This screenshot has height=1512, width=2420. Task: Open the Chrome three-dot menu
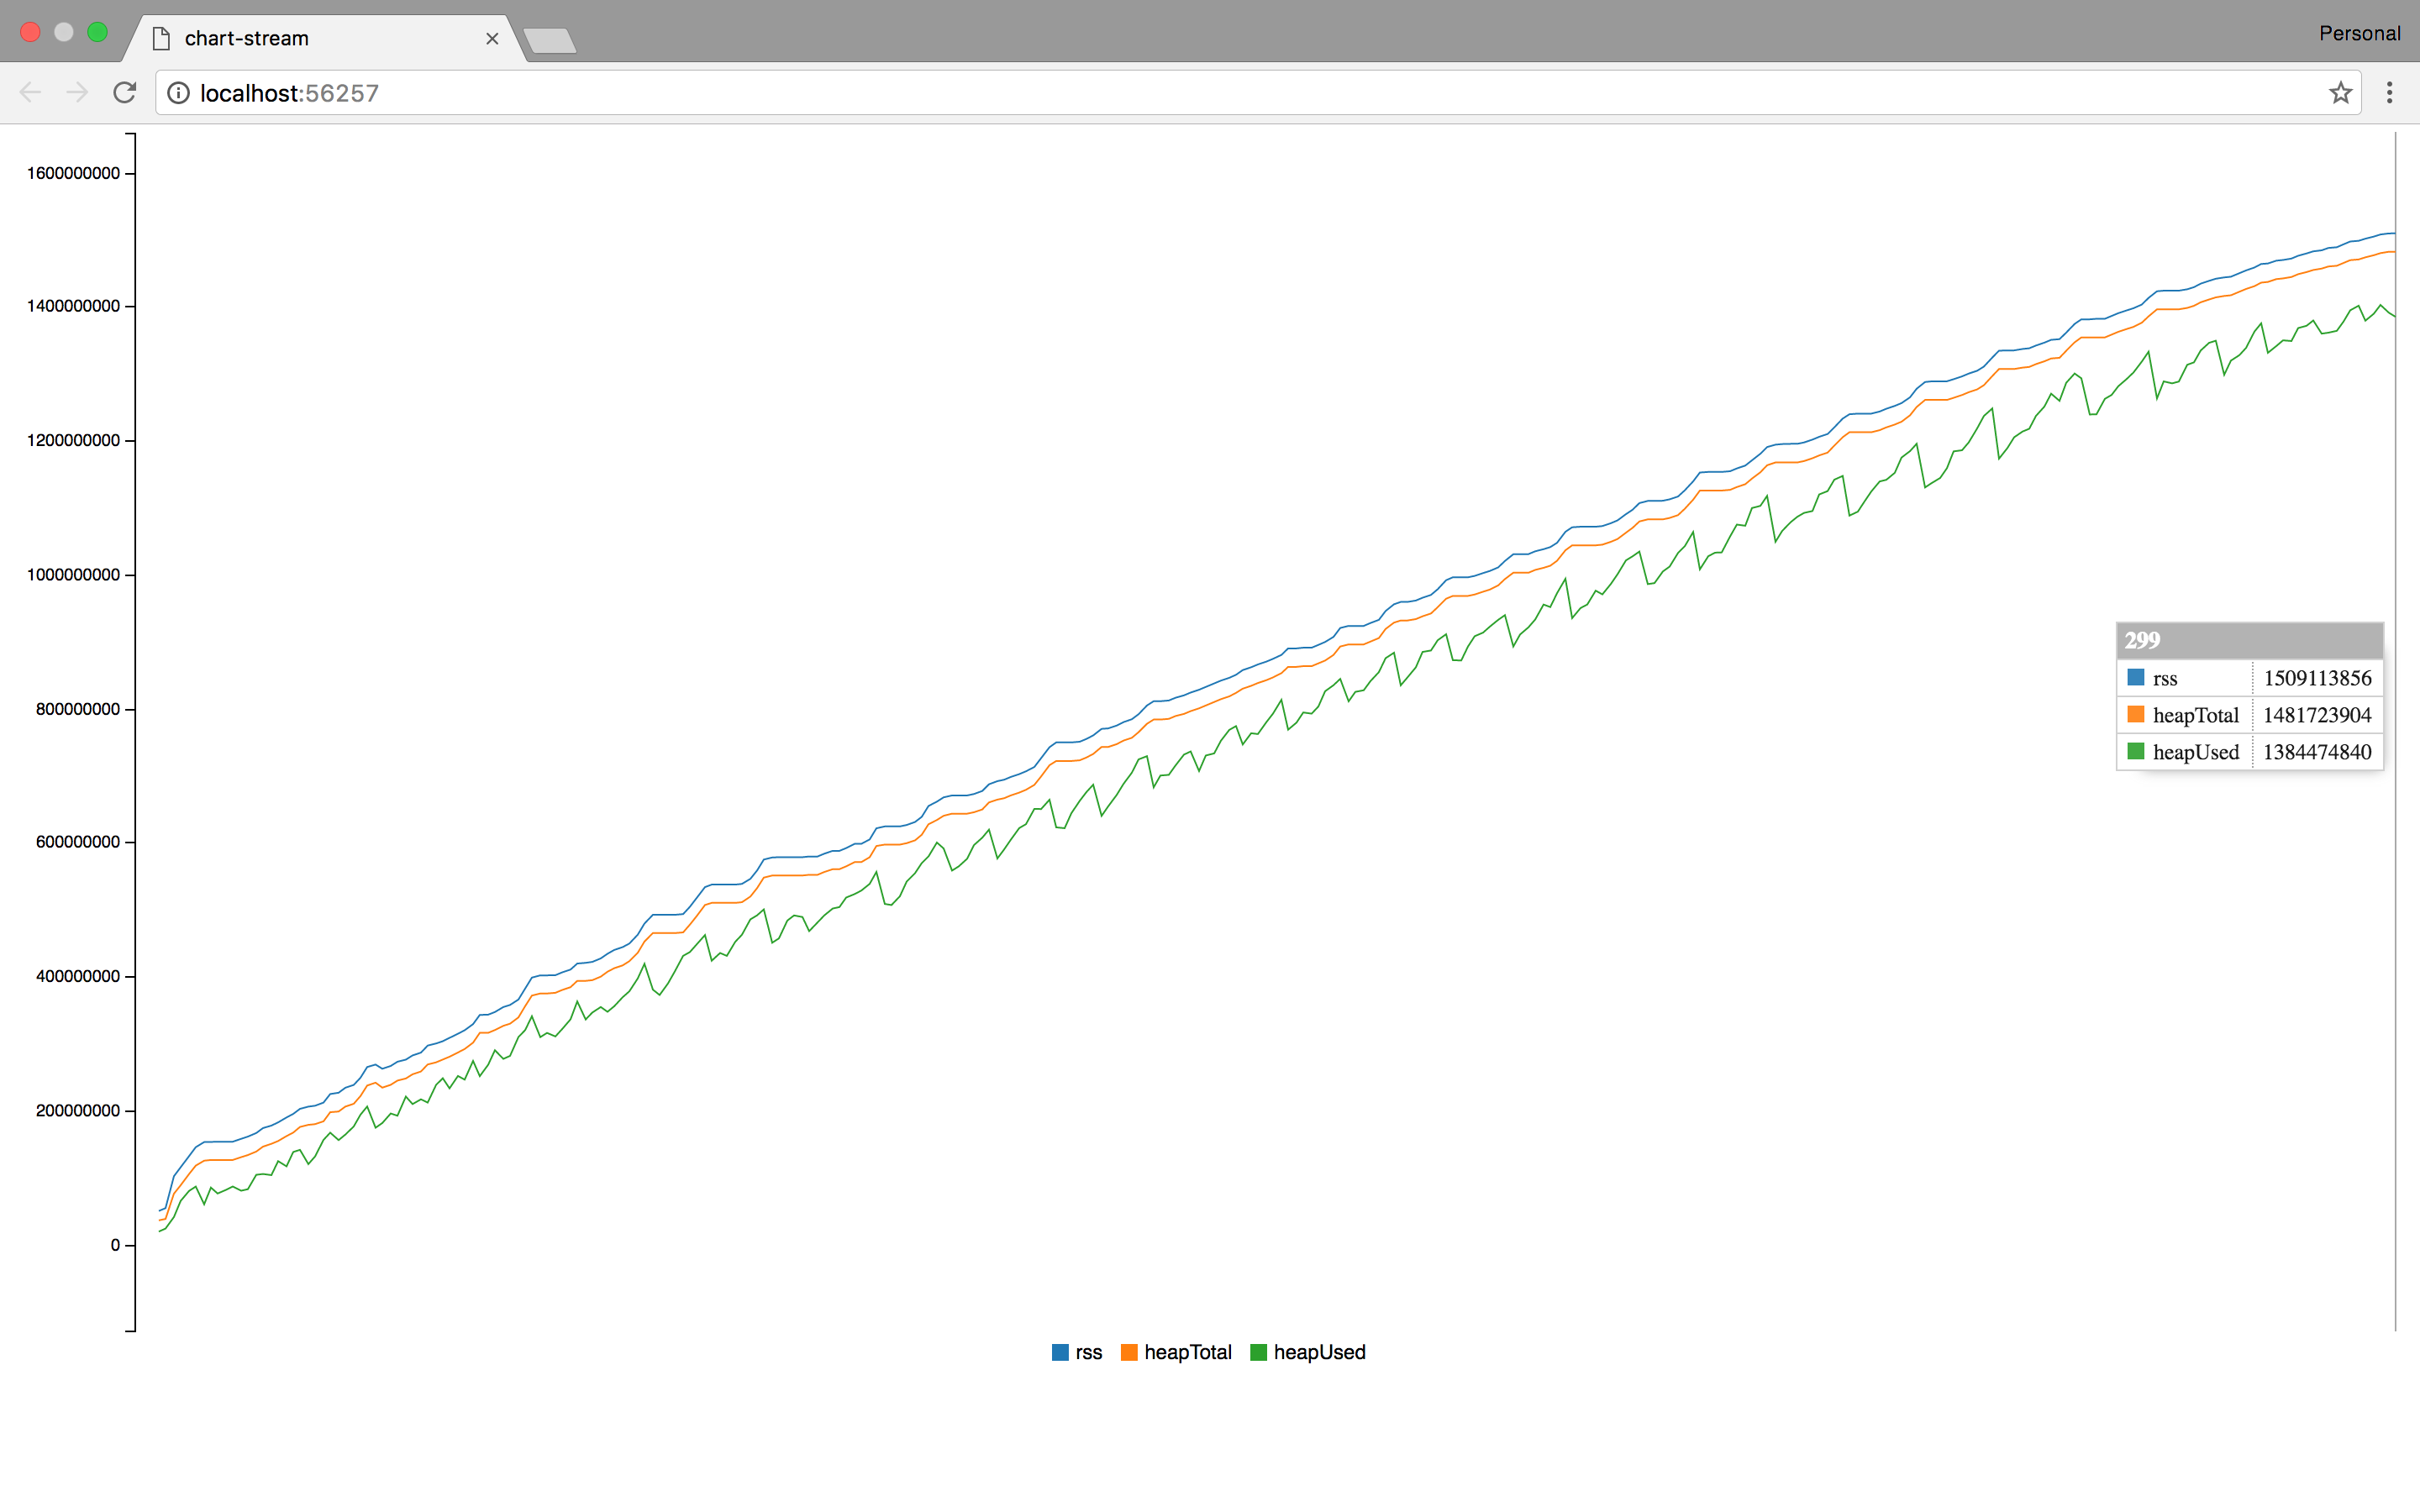(x=2389, y=93)
